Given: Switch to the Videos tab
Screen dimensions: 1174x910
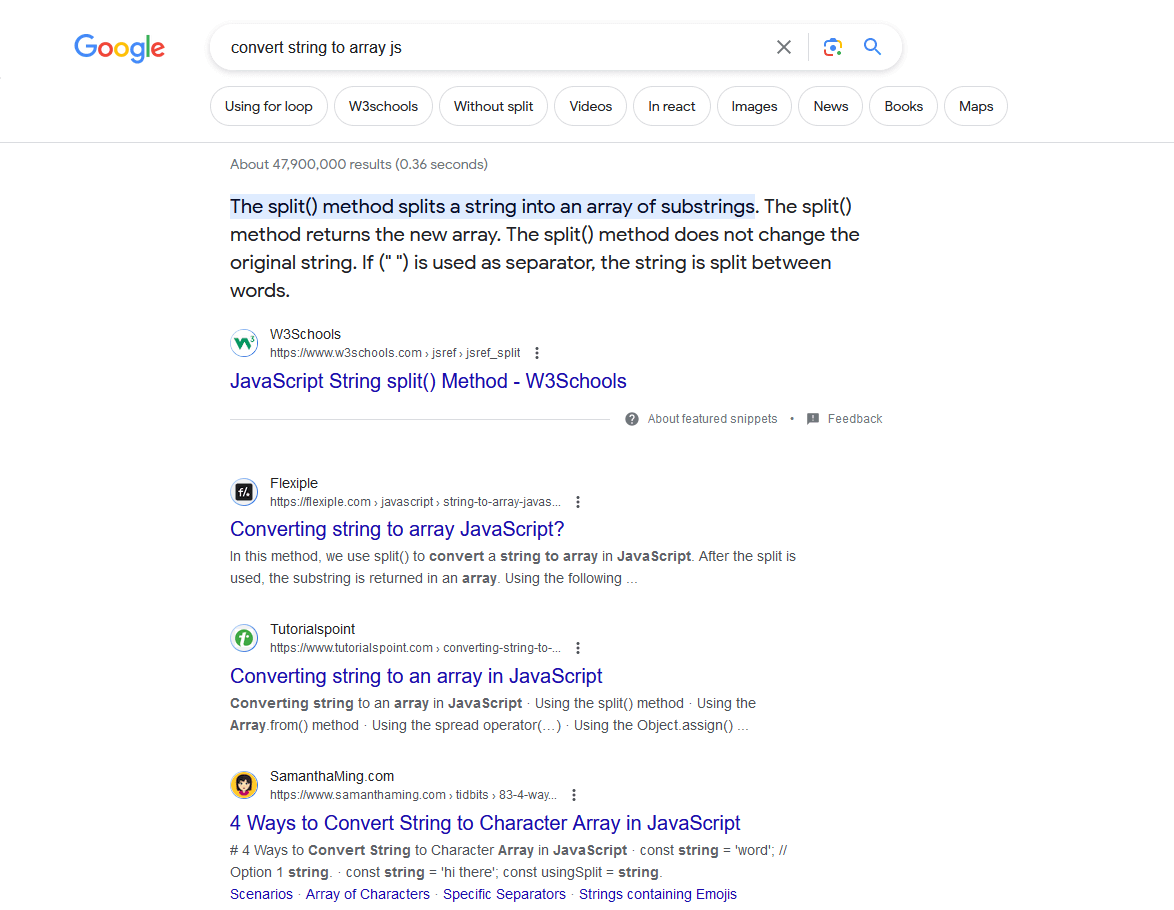Looking at the screenshot, I should (591, 106).
